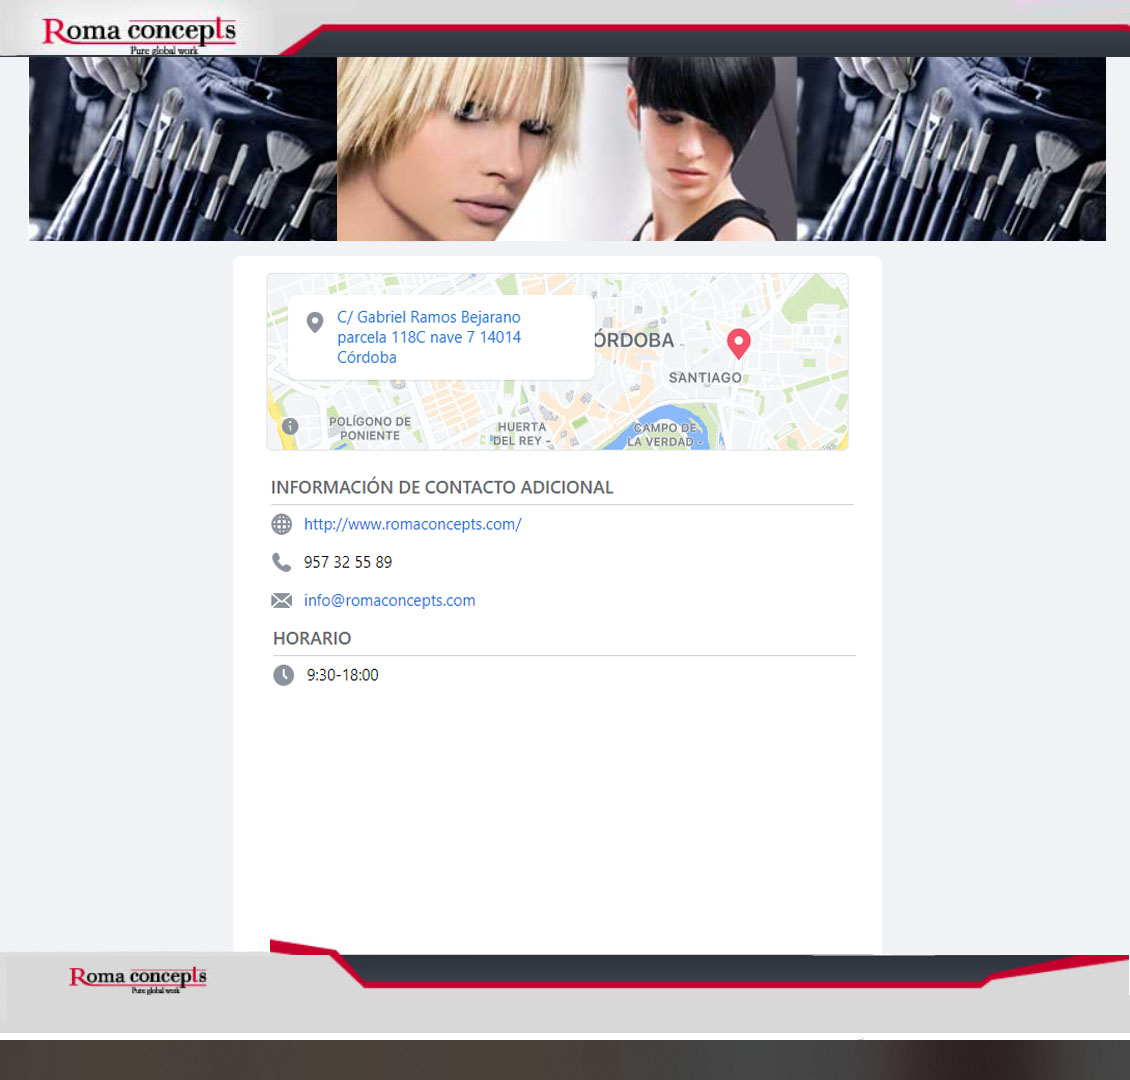Click the phone icon beside 957 32 55 89
1130x1080 pixels.
point(282,562)
